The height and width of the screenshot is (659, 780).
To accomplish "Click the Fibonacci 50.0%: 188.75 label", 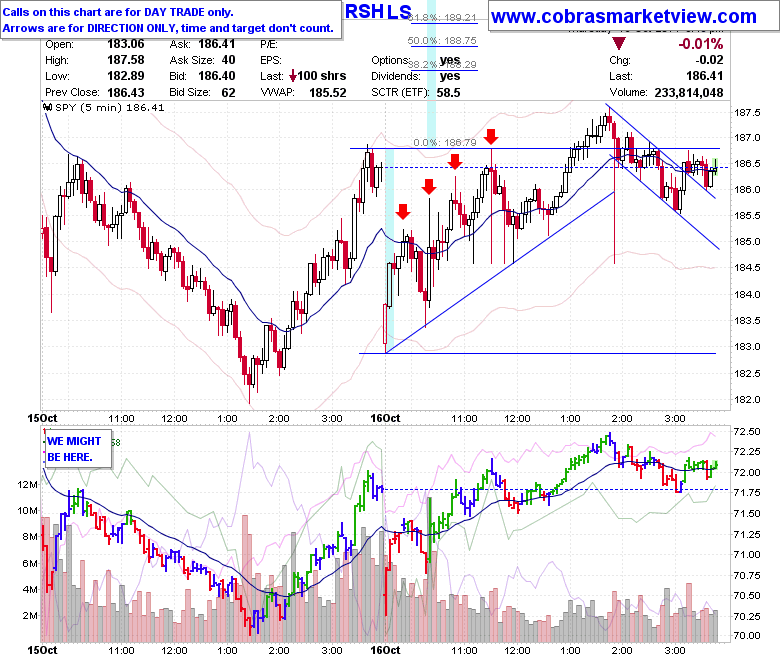I will (442, 40).
